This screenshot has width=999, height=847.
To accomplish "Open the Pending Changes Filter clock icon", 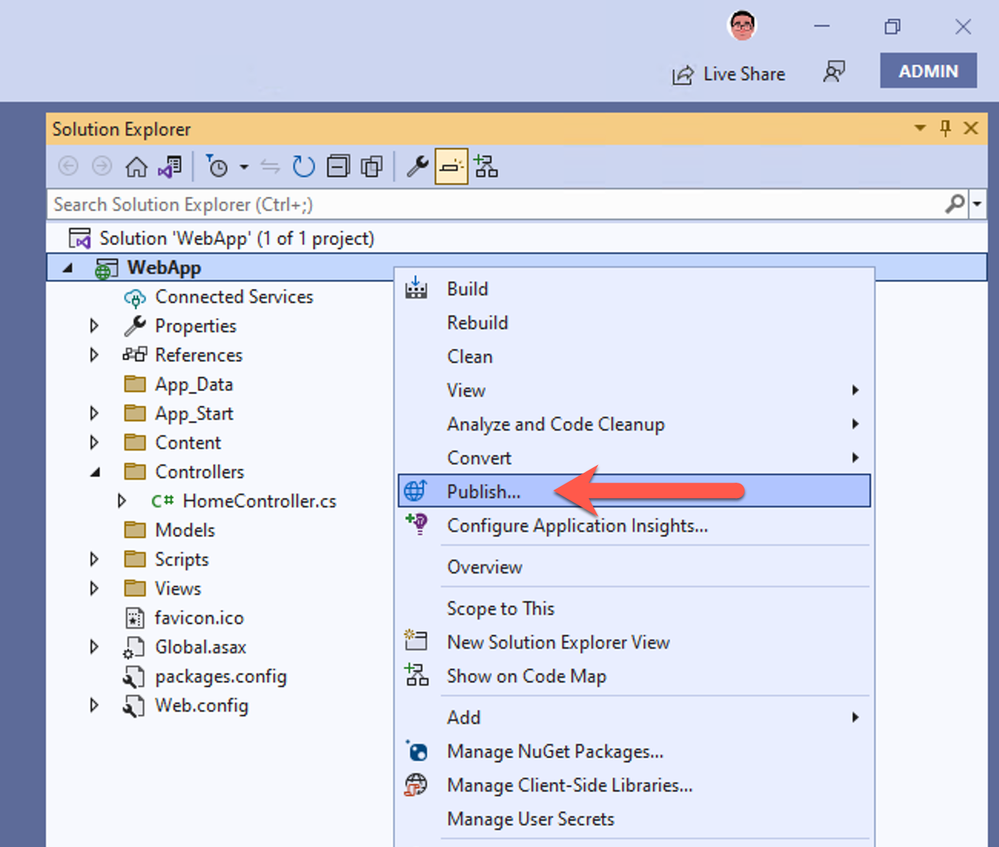I will [x=217, y=167].
